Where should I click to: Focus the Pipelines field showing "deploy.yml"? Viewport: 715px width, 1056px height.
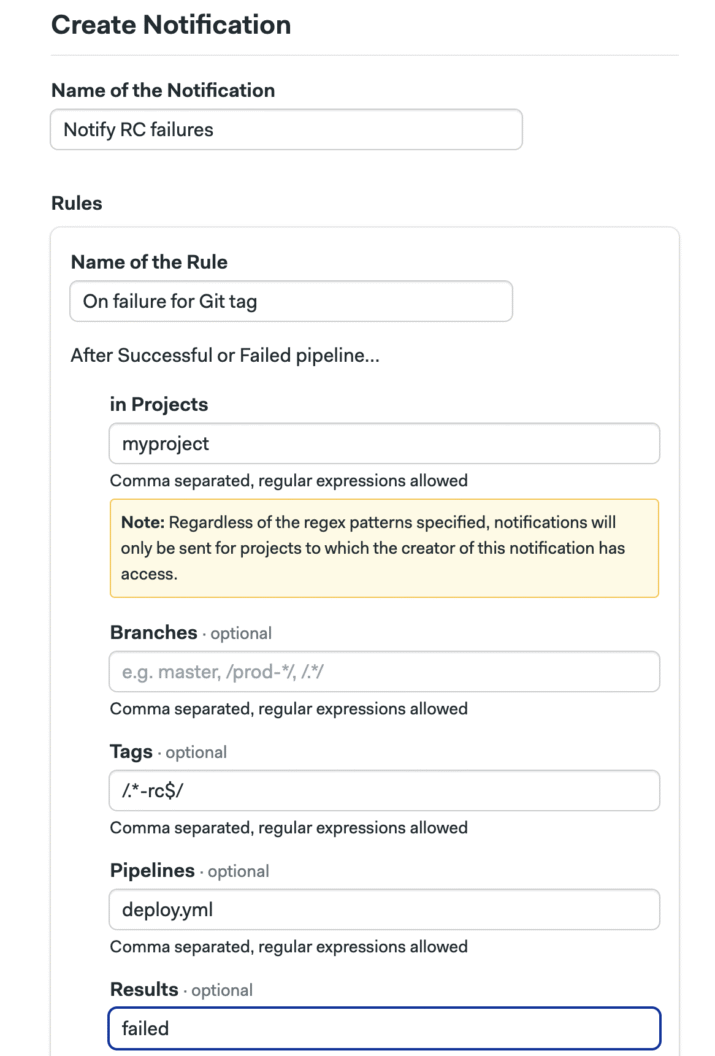click(x=384, y=909)
